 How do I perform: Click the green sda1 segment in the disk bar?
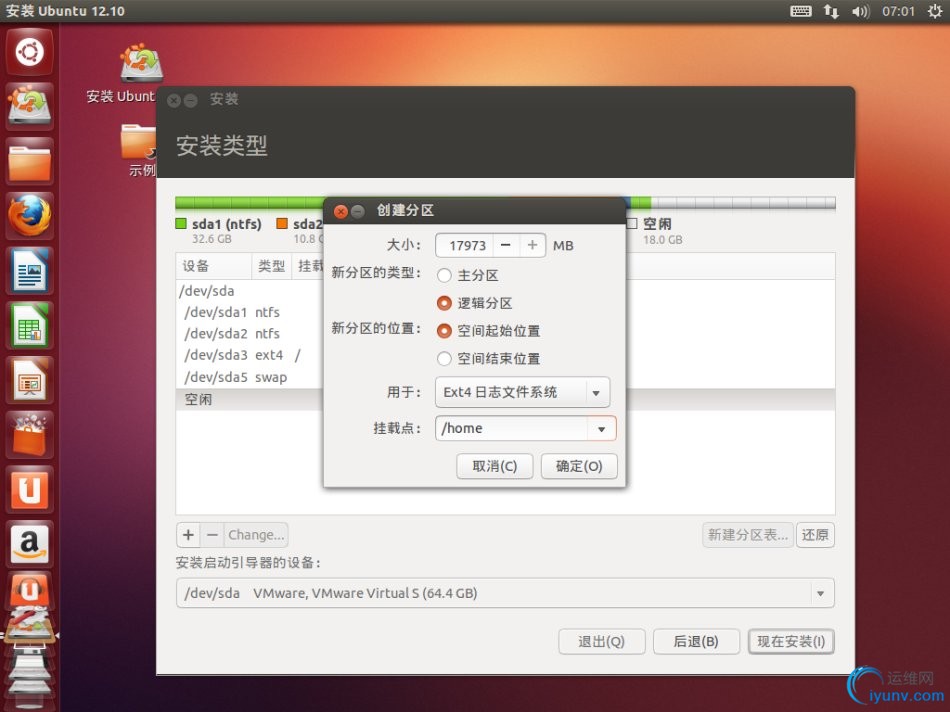point(250,203)
